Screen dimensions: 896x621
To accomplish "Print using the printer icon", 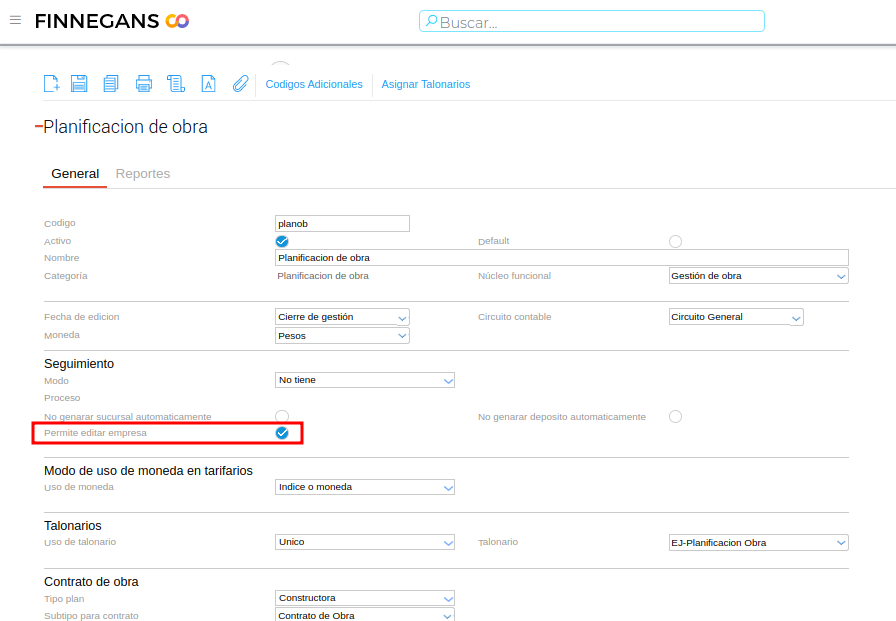I will [143, 83].
